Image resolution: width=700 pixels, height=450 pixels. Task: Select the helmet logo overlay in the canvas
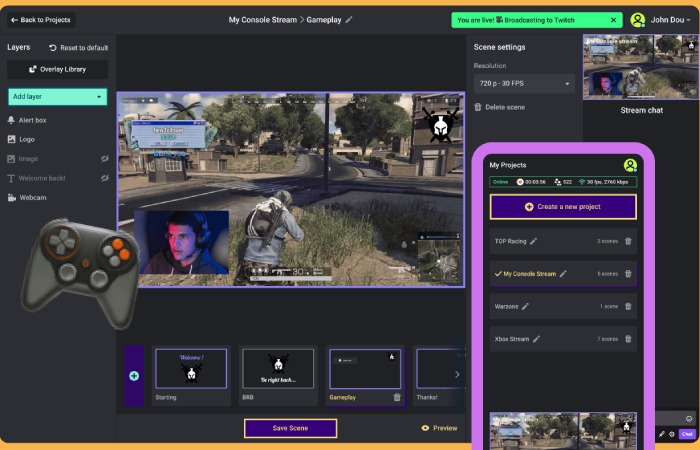[441, 125]
